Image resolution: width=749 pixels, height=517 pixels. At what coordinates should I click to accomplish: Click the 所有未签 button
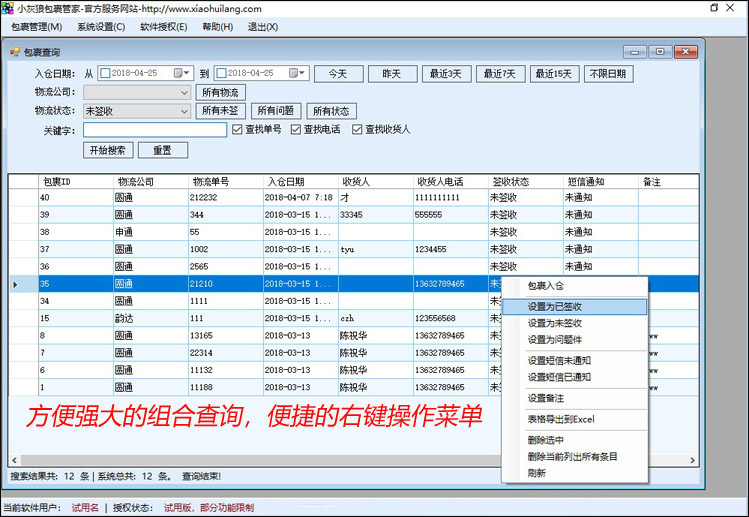coord(221,111)
